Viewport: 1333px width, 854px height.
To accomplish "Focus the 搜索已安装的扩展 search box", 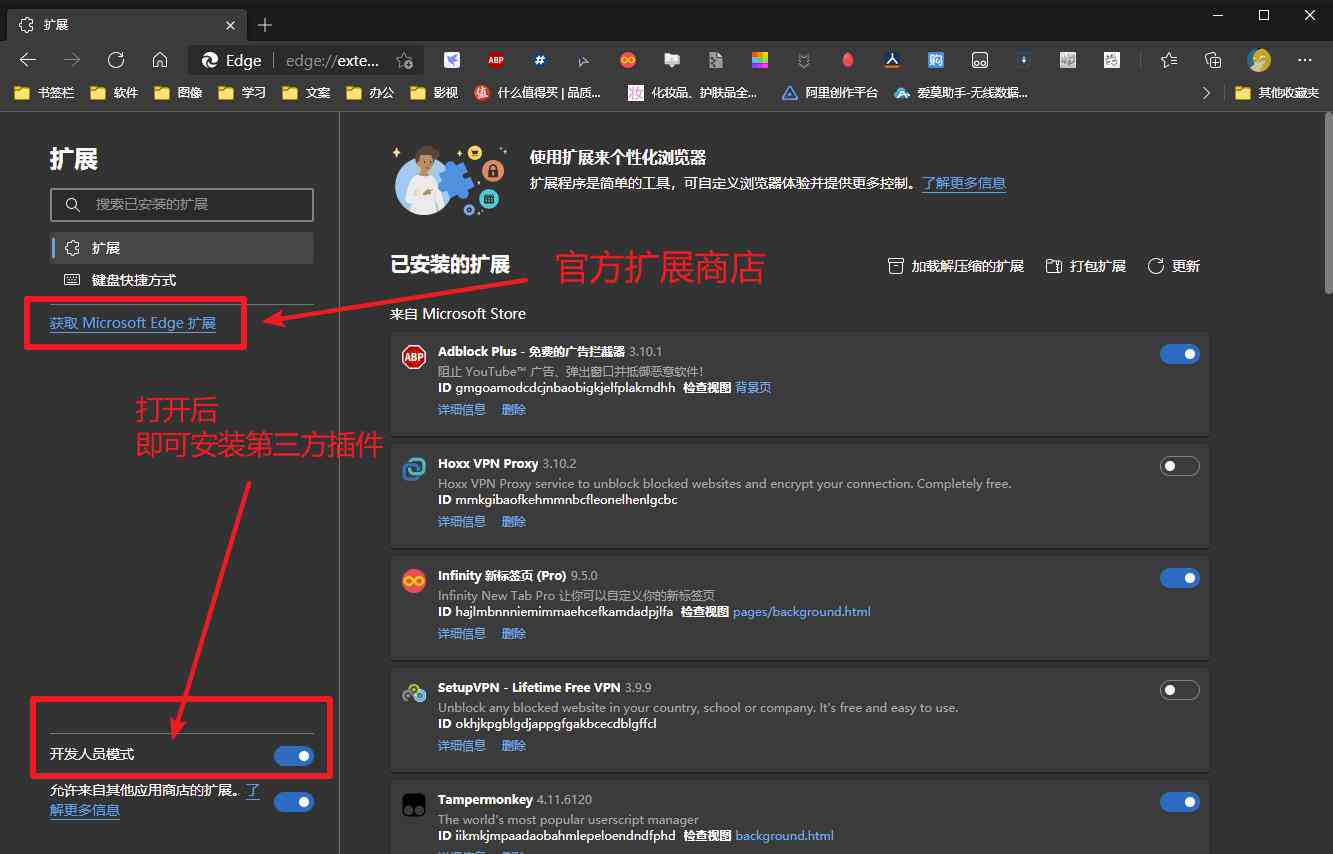I will [182, 204].
